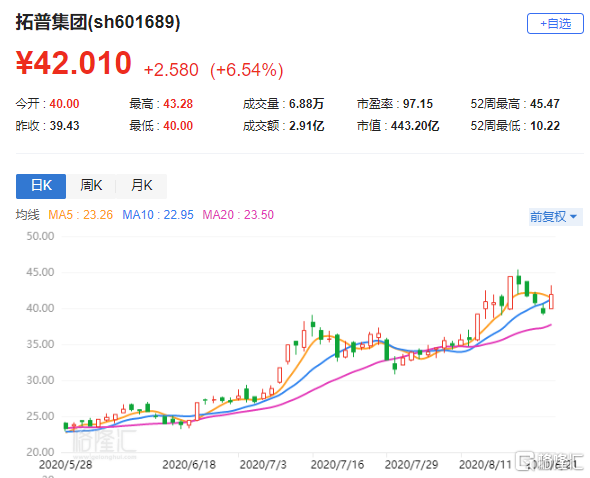Image resolution: width=590 pixels, height=478 pixels.
Task: Click the 50.00 price axis label
Action: (40, 236)
